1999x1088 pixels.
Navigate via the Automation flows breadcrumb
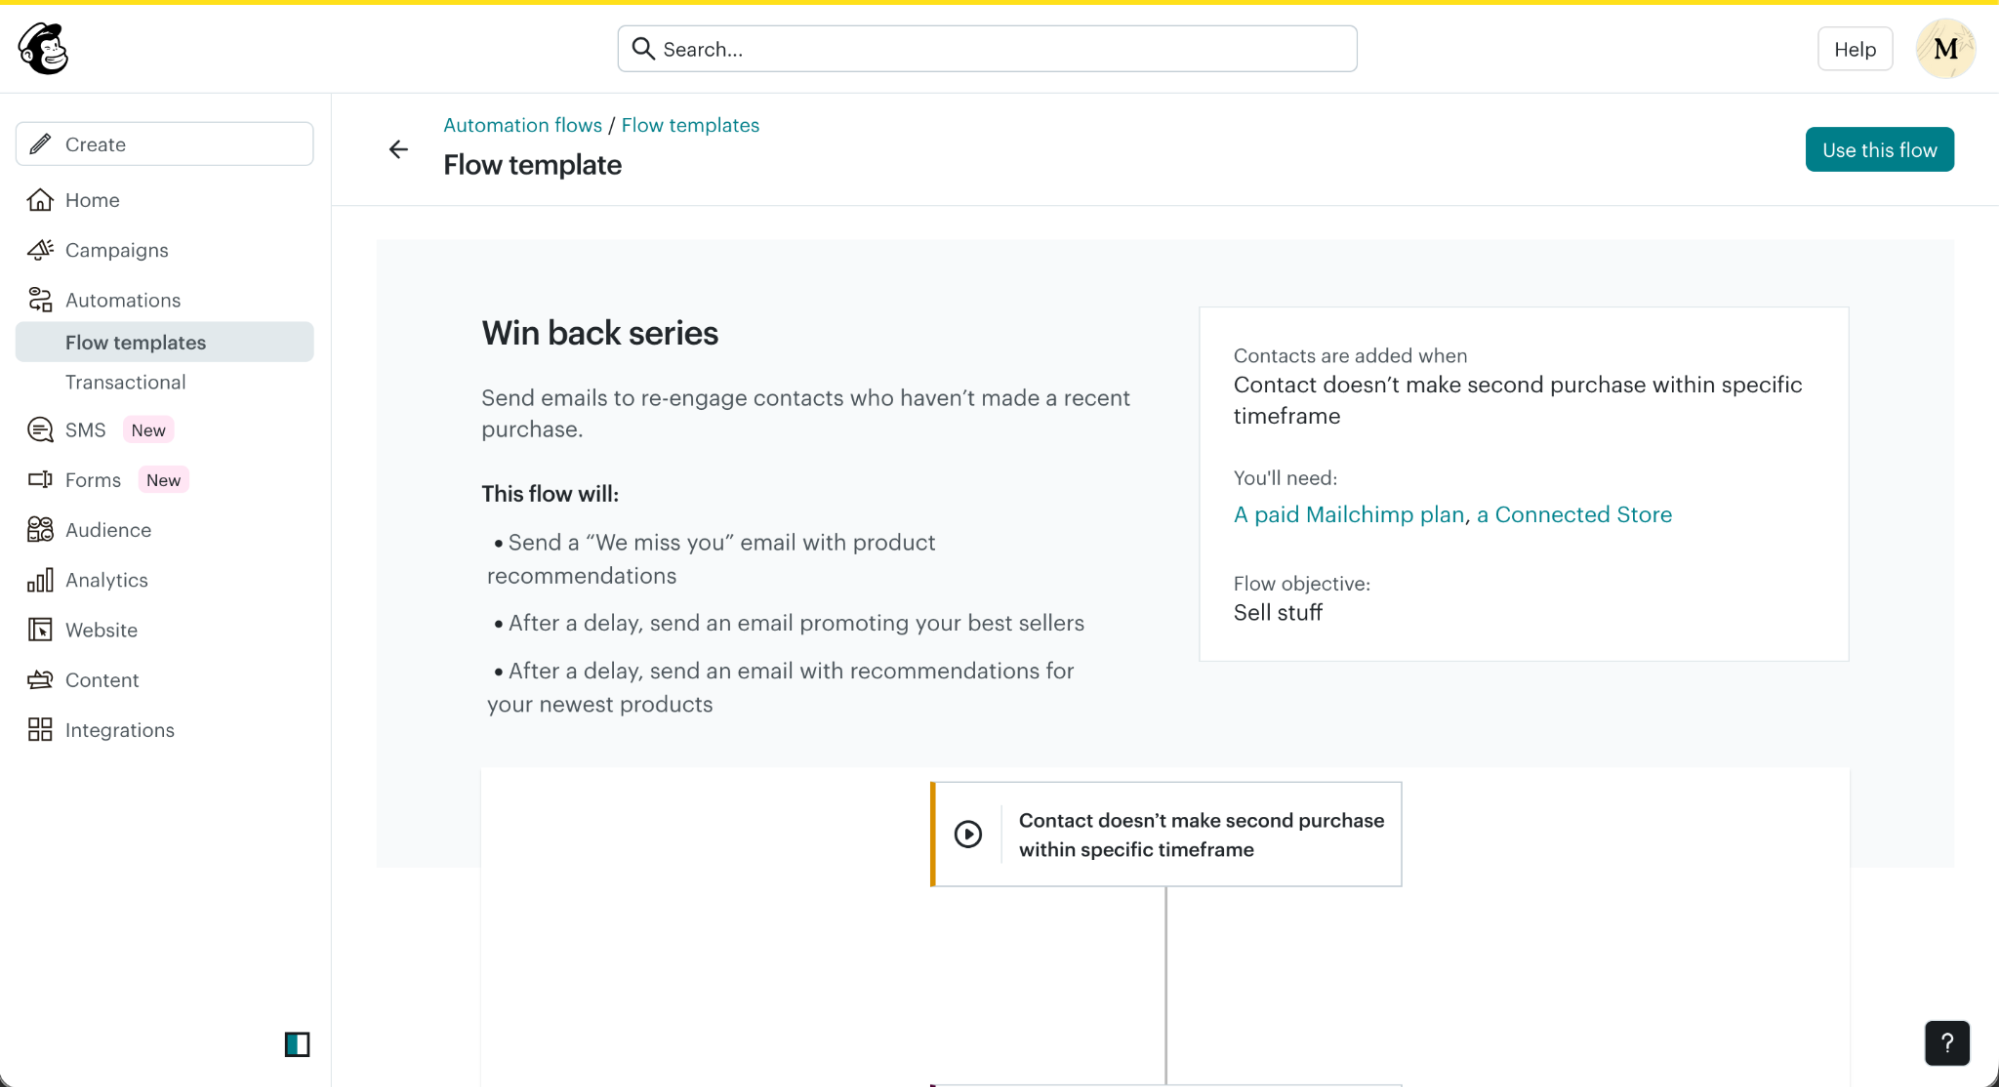point(522,124)
